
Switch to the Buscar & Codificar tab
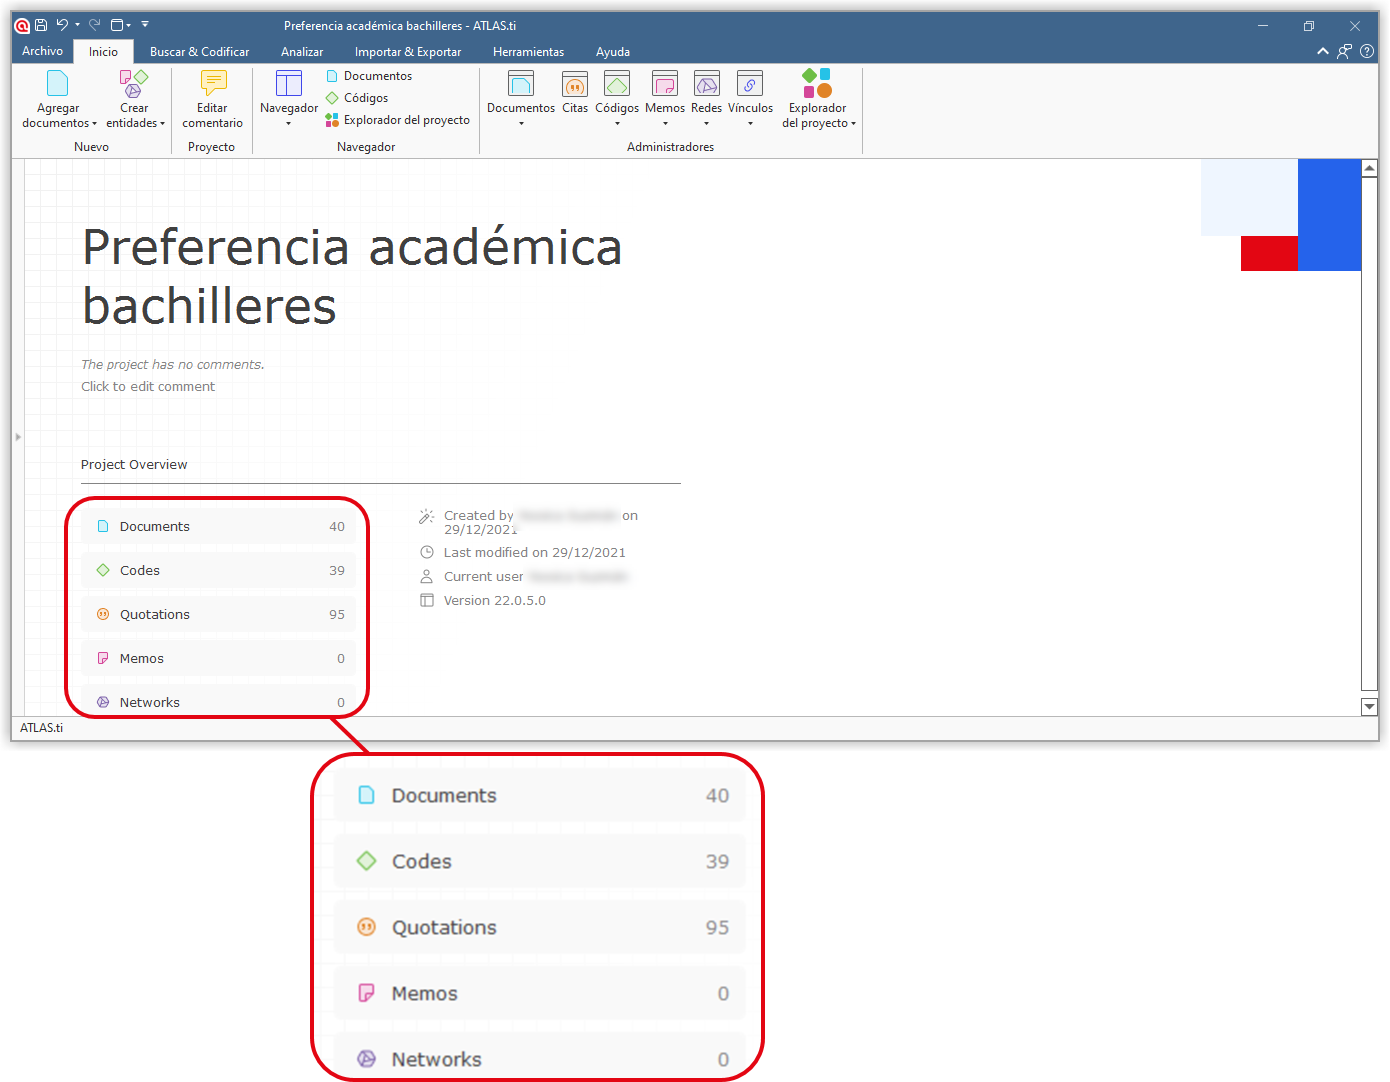[x=200, y=52]
